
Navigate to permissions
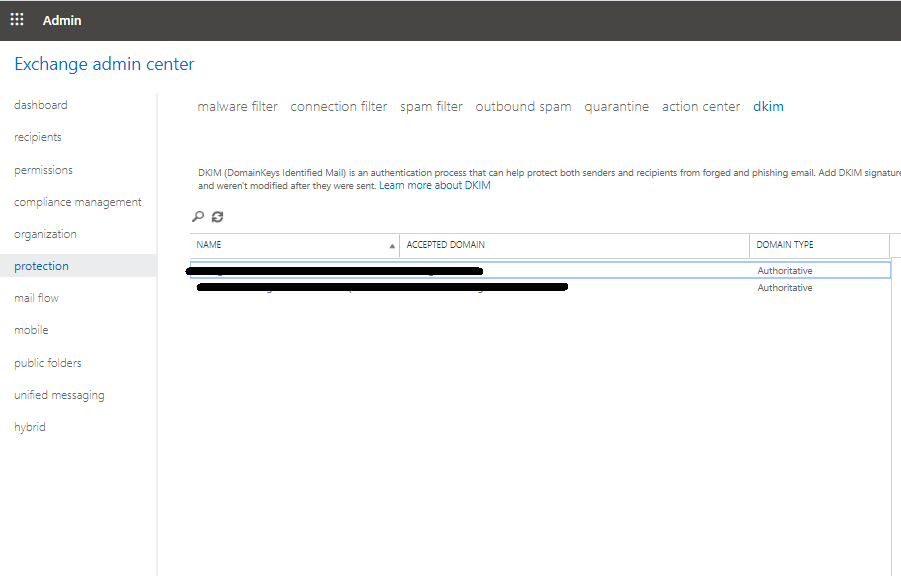click(44, 170)
